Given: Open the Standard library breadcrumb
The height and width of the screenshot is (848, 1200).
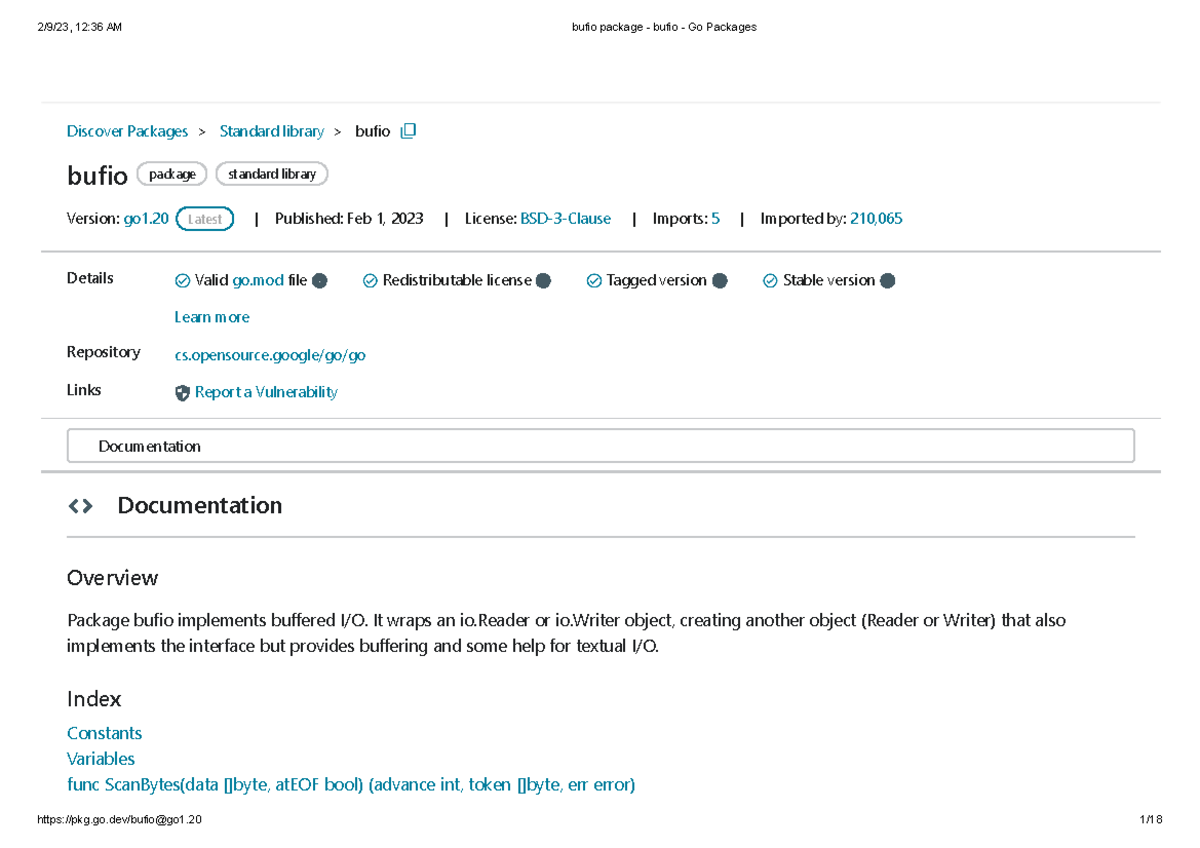Looking at the screenshot, I should click(271, 130).
